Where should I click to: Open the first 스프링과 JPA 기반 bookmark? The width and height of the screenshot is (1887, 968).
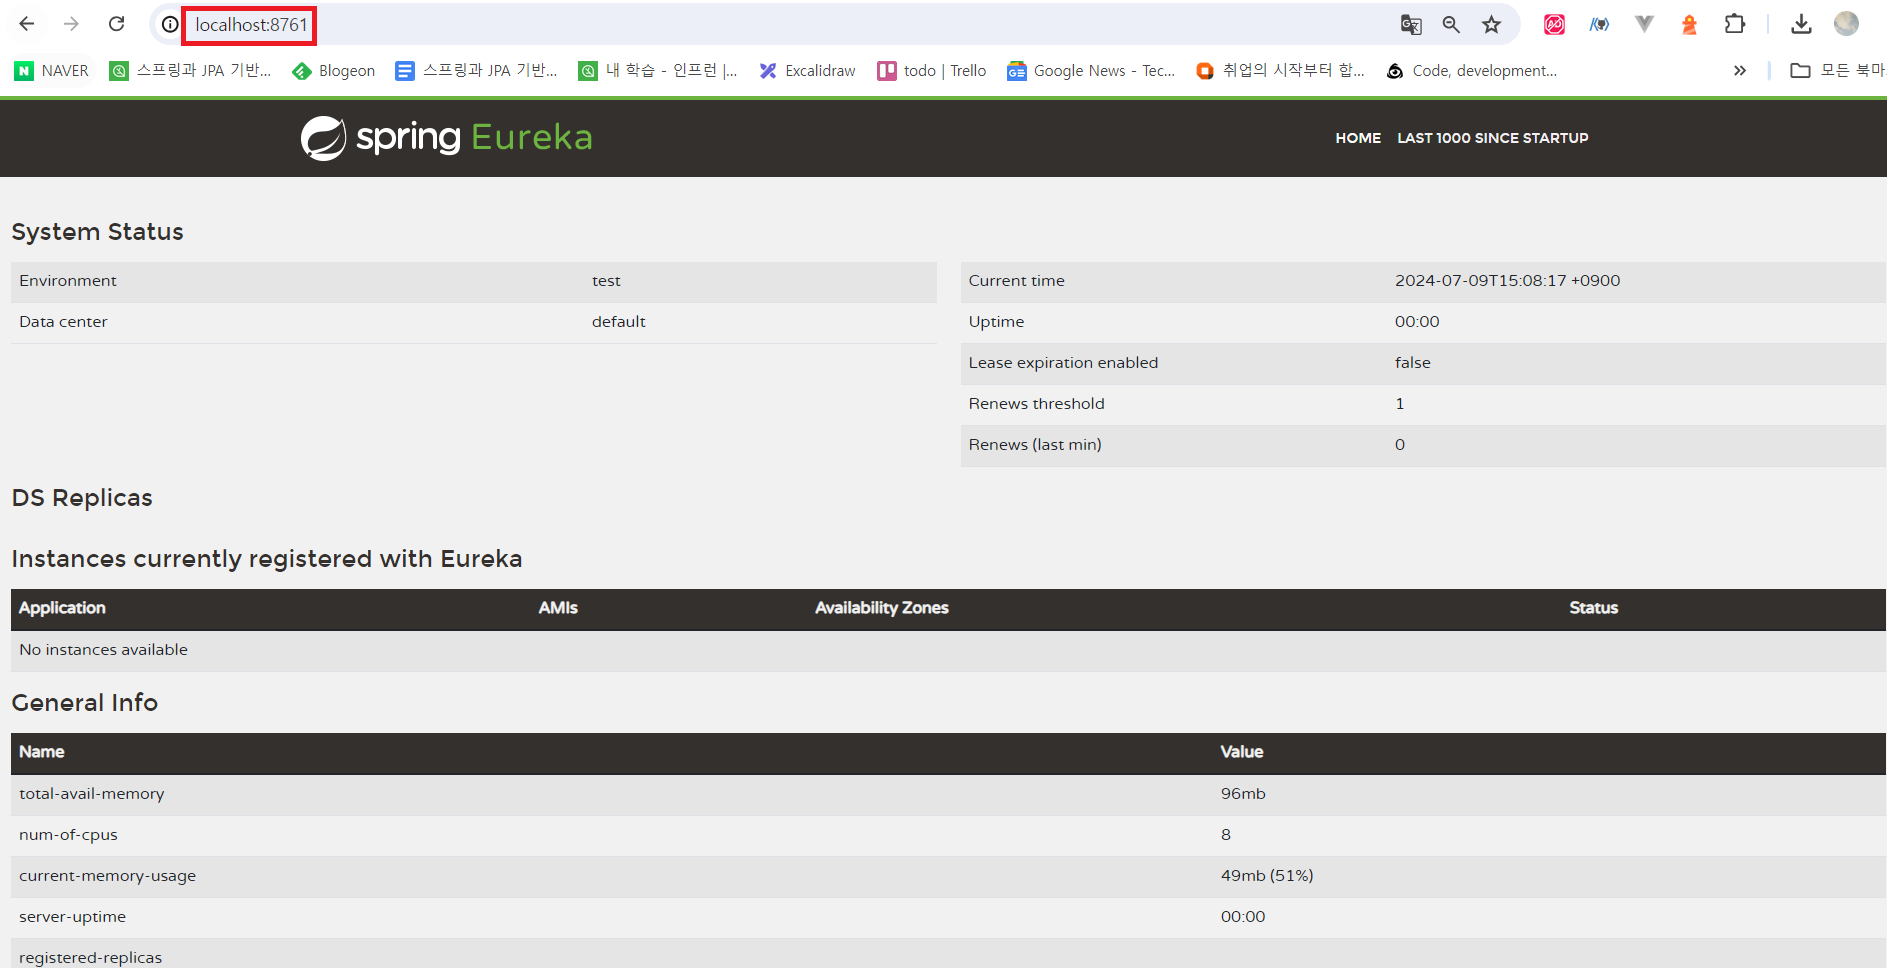(x=190, y=71)
